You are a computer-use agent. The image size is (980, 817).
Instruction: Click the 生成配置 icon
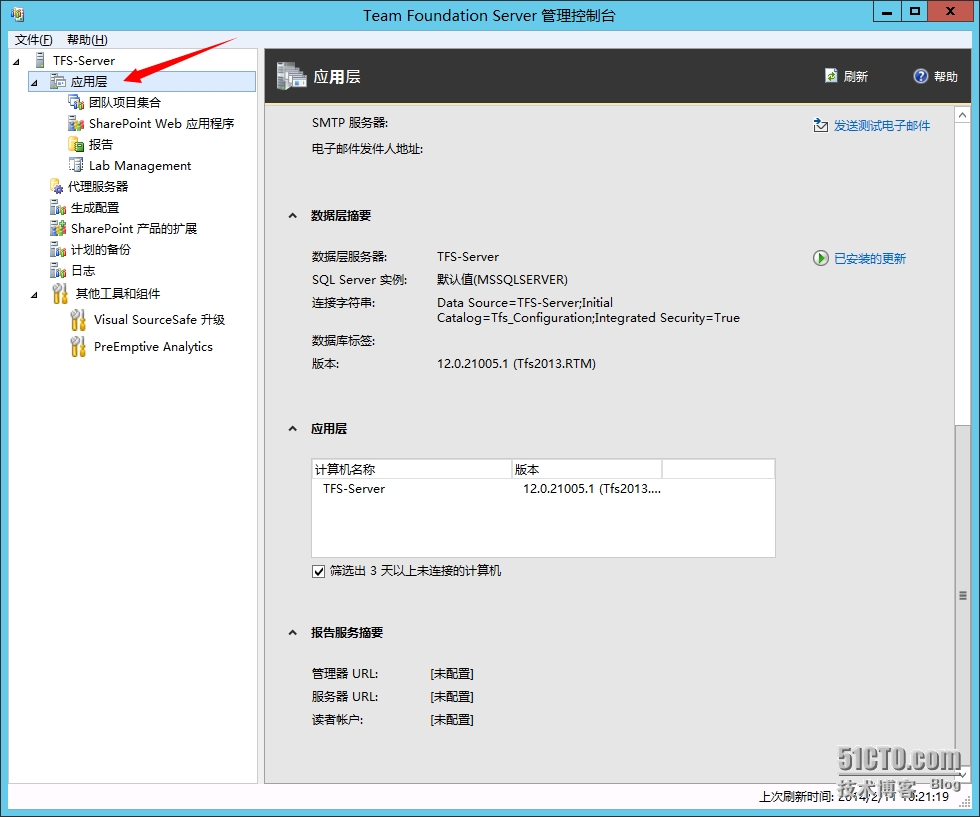pos(58,208)
